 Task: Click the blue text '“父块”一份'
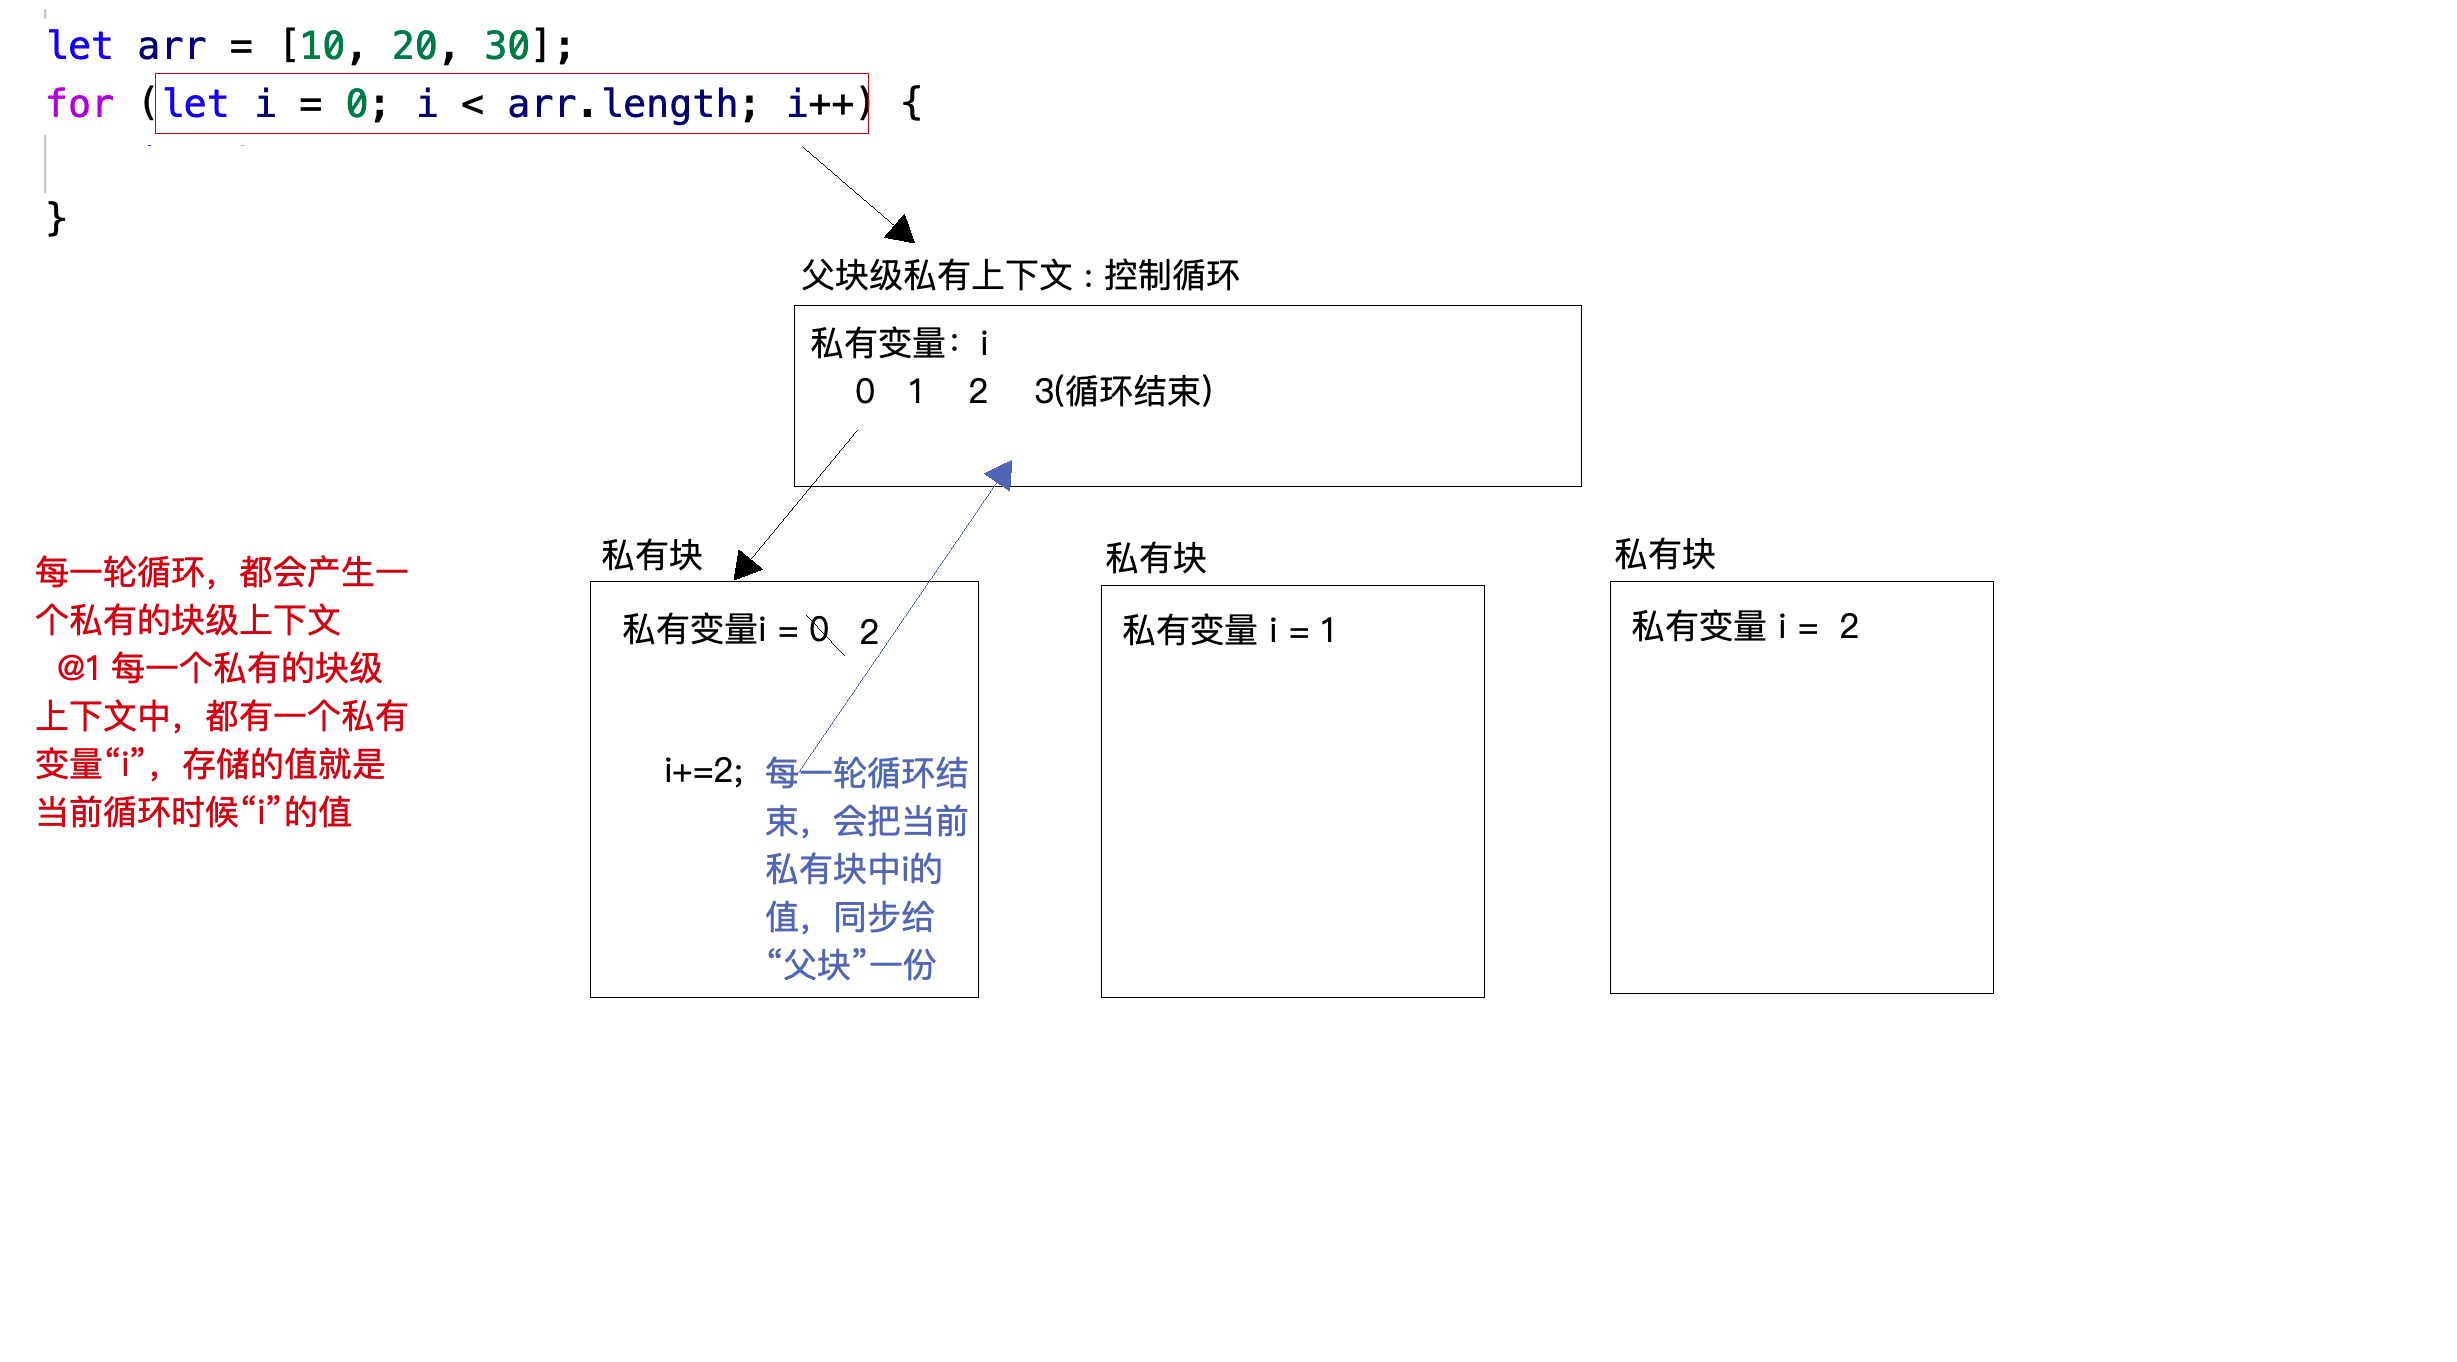pyautogui.click(x=851, y=965)
